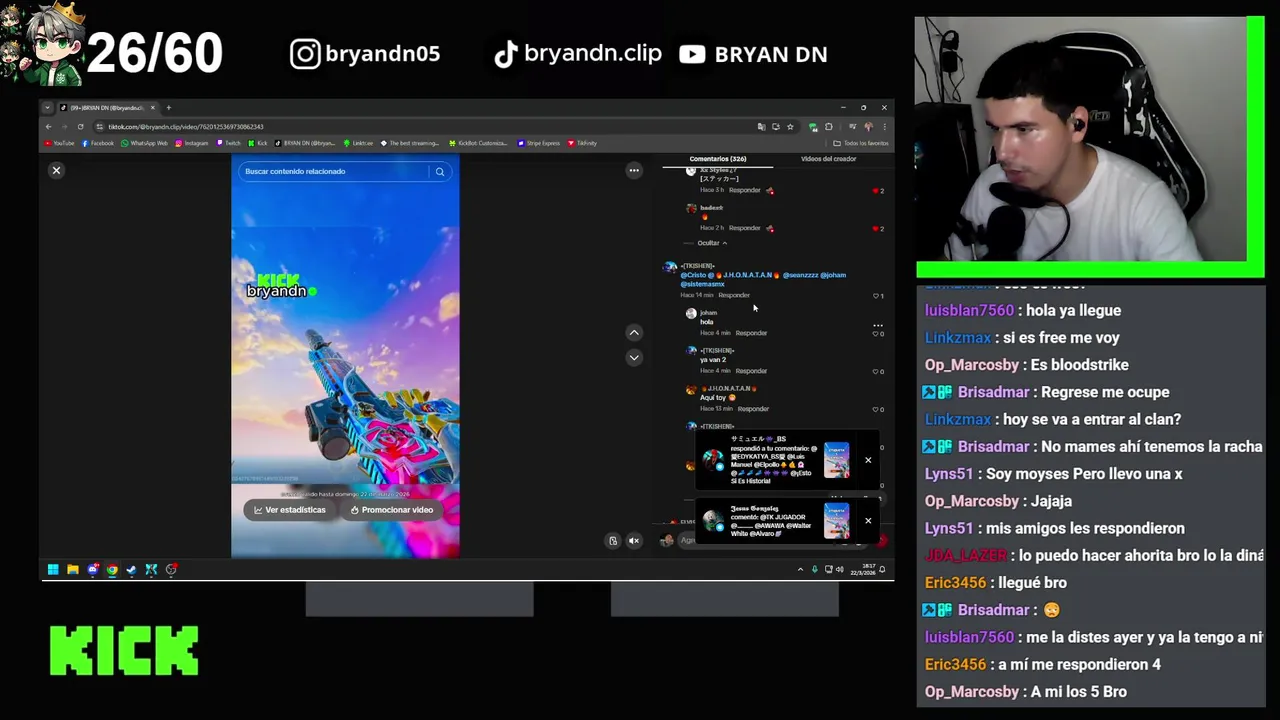Open video thumbnail in reply notification
Viewport: 1280px width, 720px height.
tap(836, 460)
